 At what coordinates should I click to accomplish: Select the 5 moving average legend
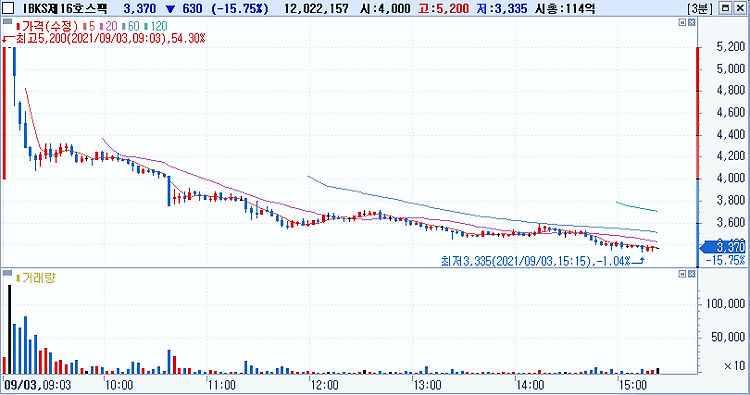[x=89, y=26]
